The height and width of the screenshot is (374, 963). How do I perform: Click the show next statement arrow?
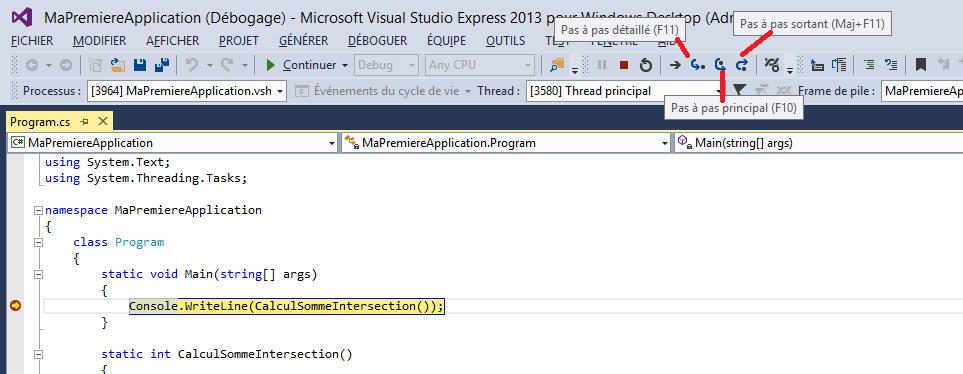pyautogui.click(x=675, y=64)
